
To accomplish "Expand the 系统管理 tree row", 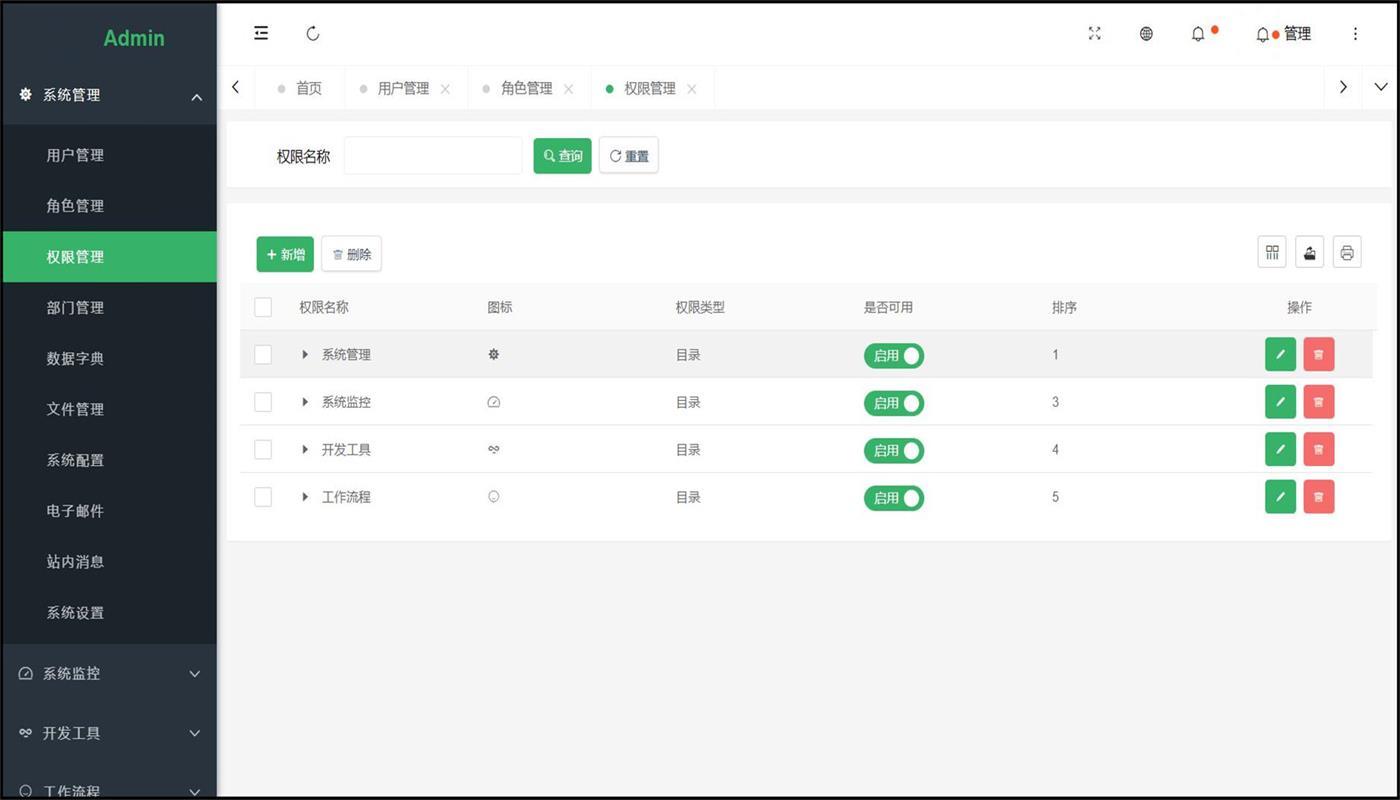I will 305,354.
